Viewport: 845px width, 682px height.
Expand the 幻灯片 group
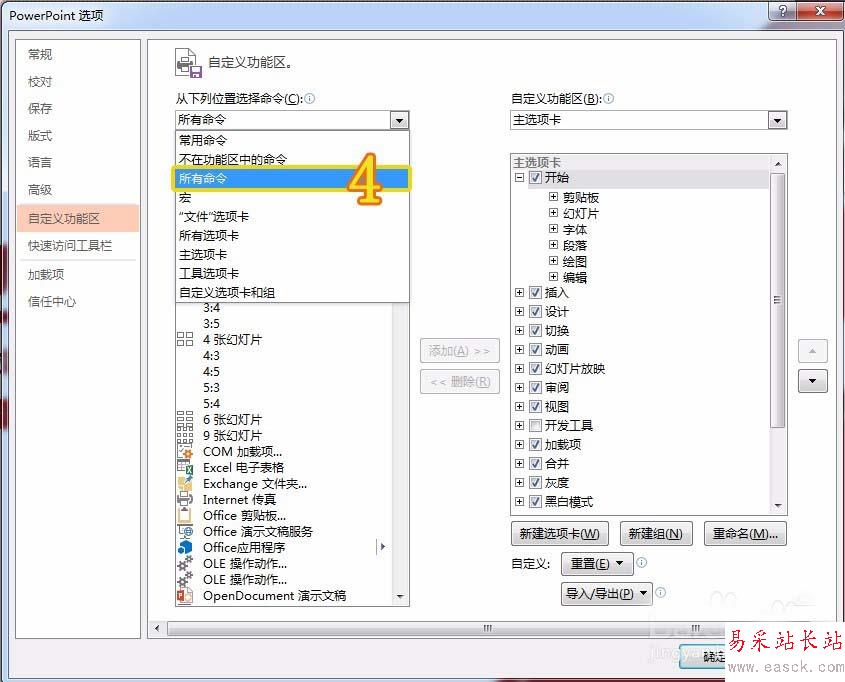click(553, 213)
